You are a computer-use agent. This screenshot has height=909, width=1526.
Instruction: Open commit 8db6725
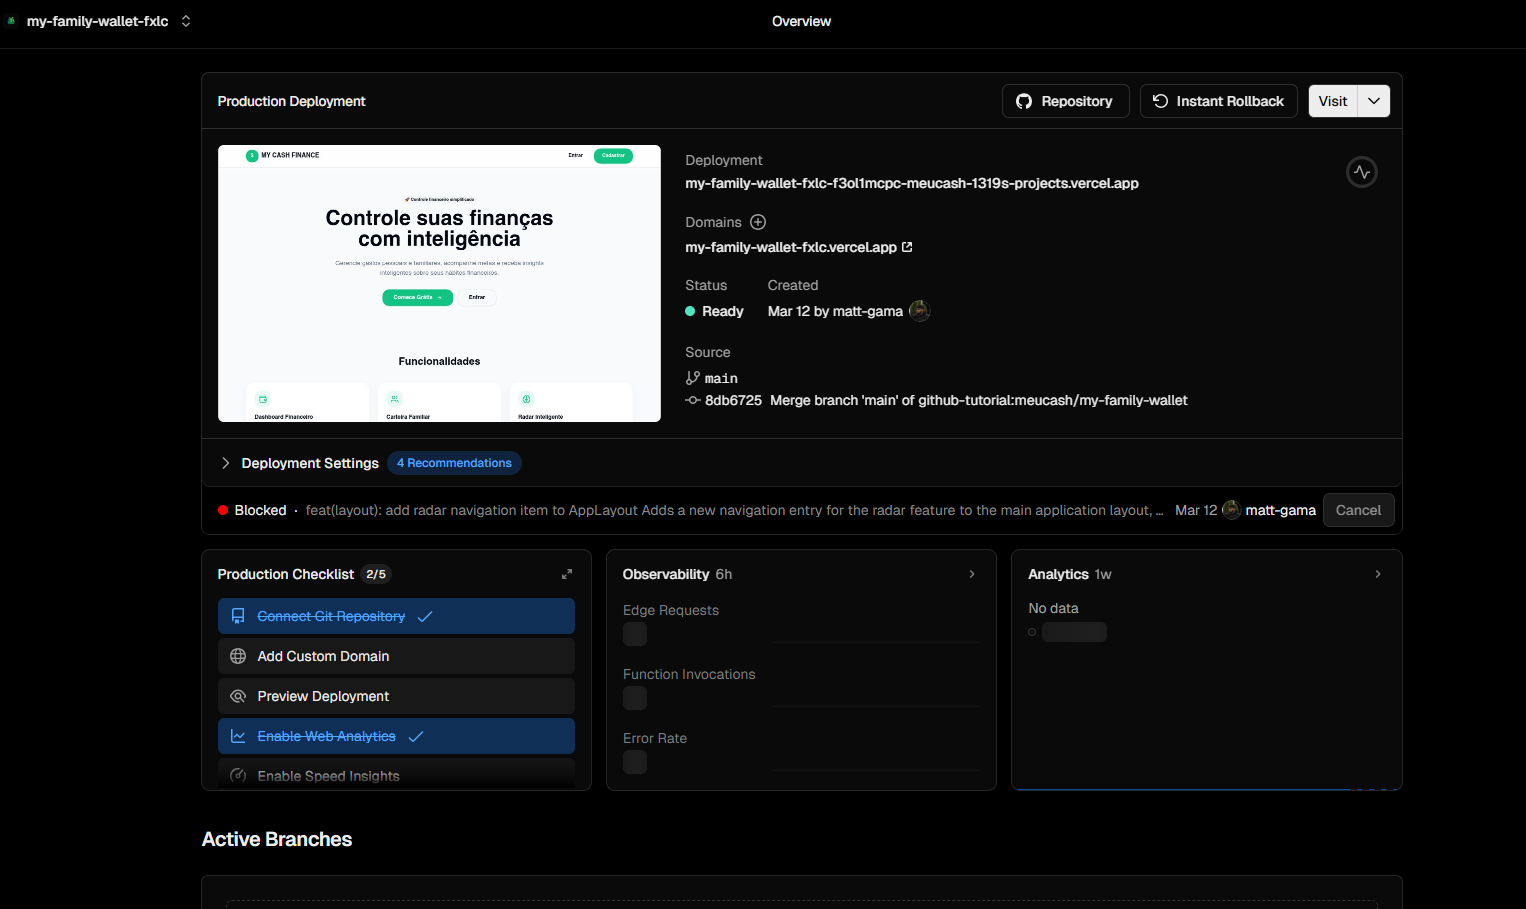733,400
